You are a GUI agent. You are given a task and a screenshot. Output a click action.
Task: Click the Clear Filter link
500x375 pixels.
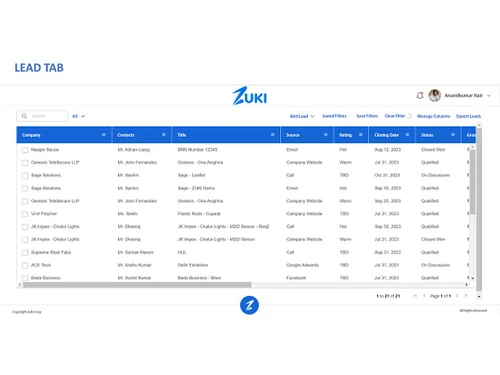395,116
